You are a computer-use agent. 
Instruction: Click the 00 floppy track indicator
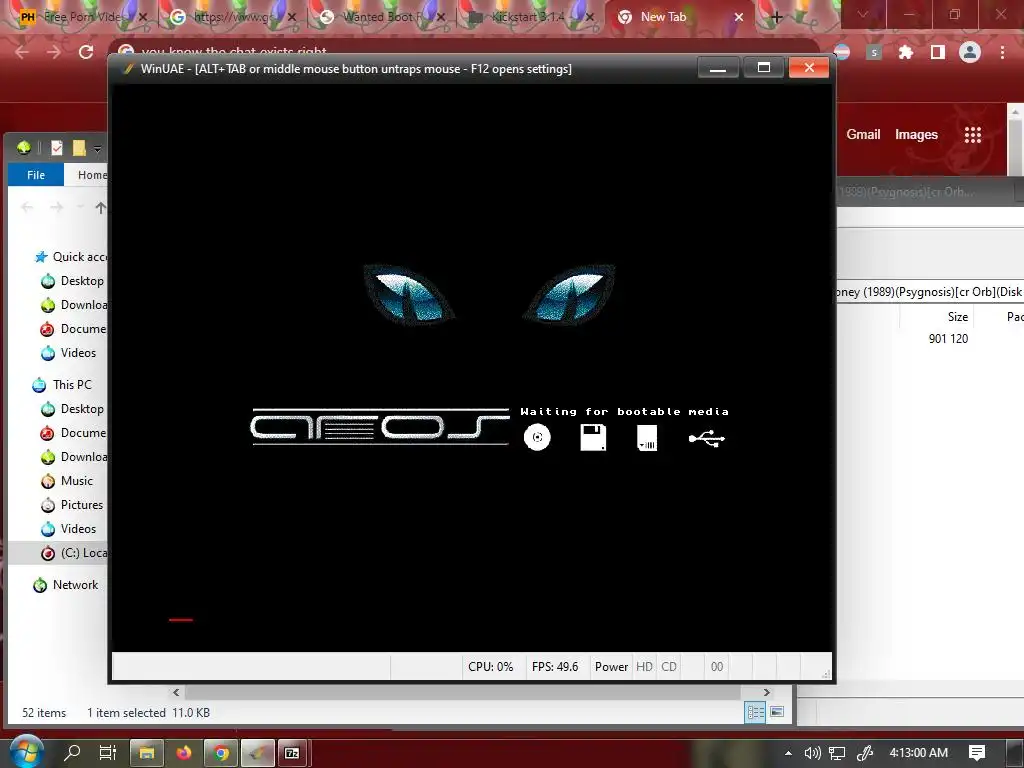pos(716,667)
